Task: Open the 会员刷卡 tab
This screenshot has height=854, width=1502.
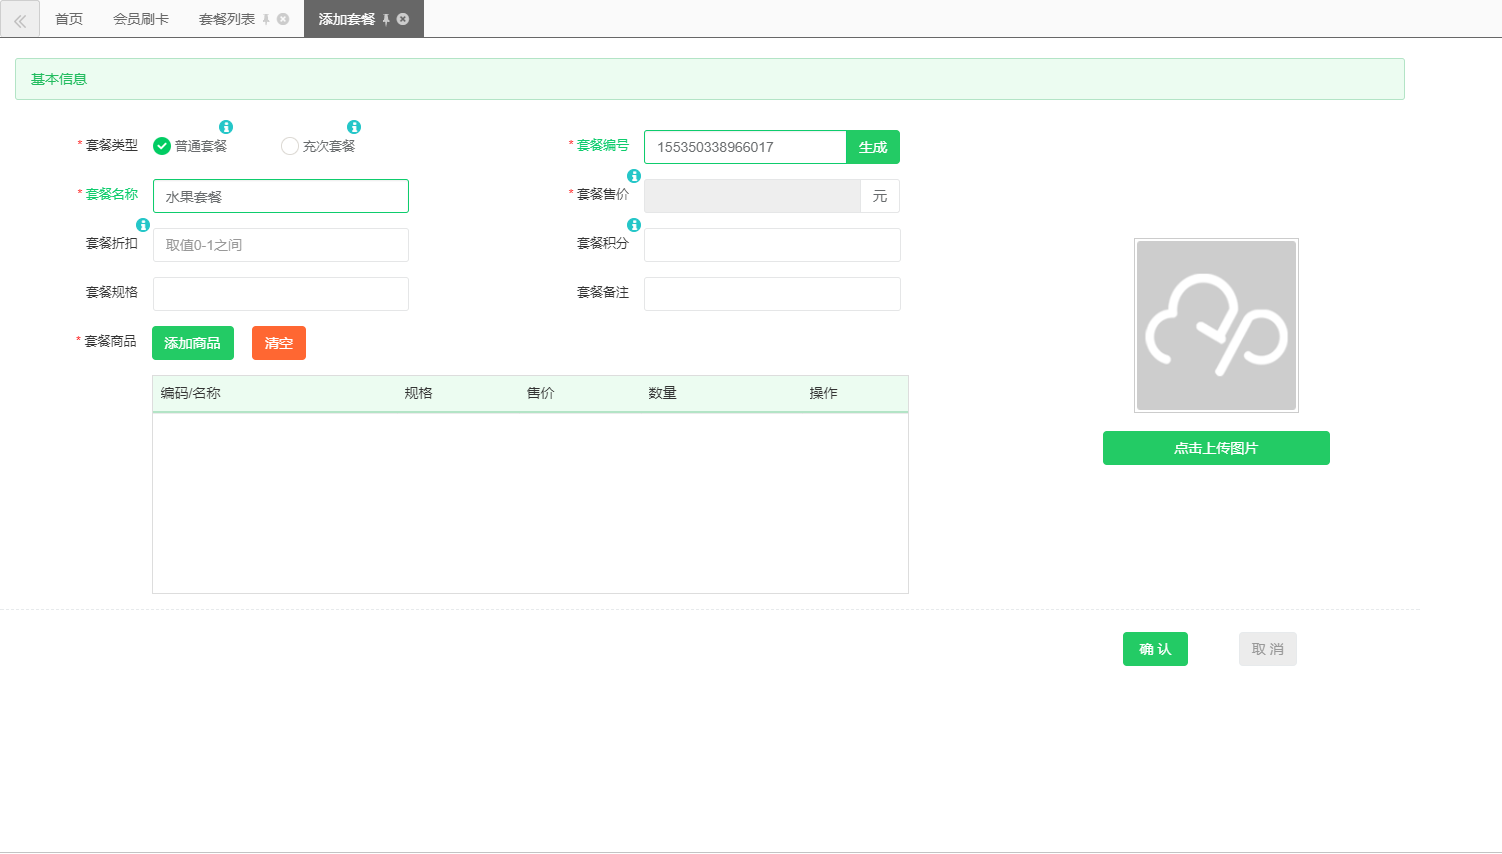Action: coord(141,19)
